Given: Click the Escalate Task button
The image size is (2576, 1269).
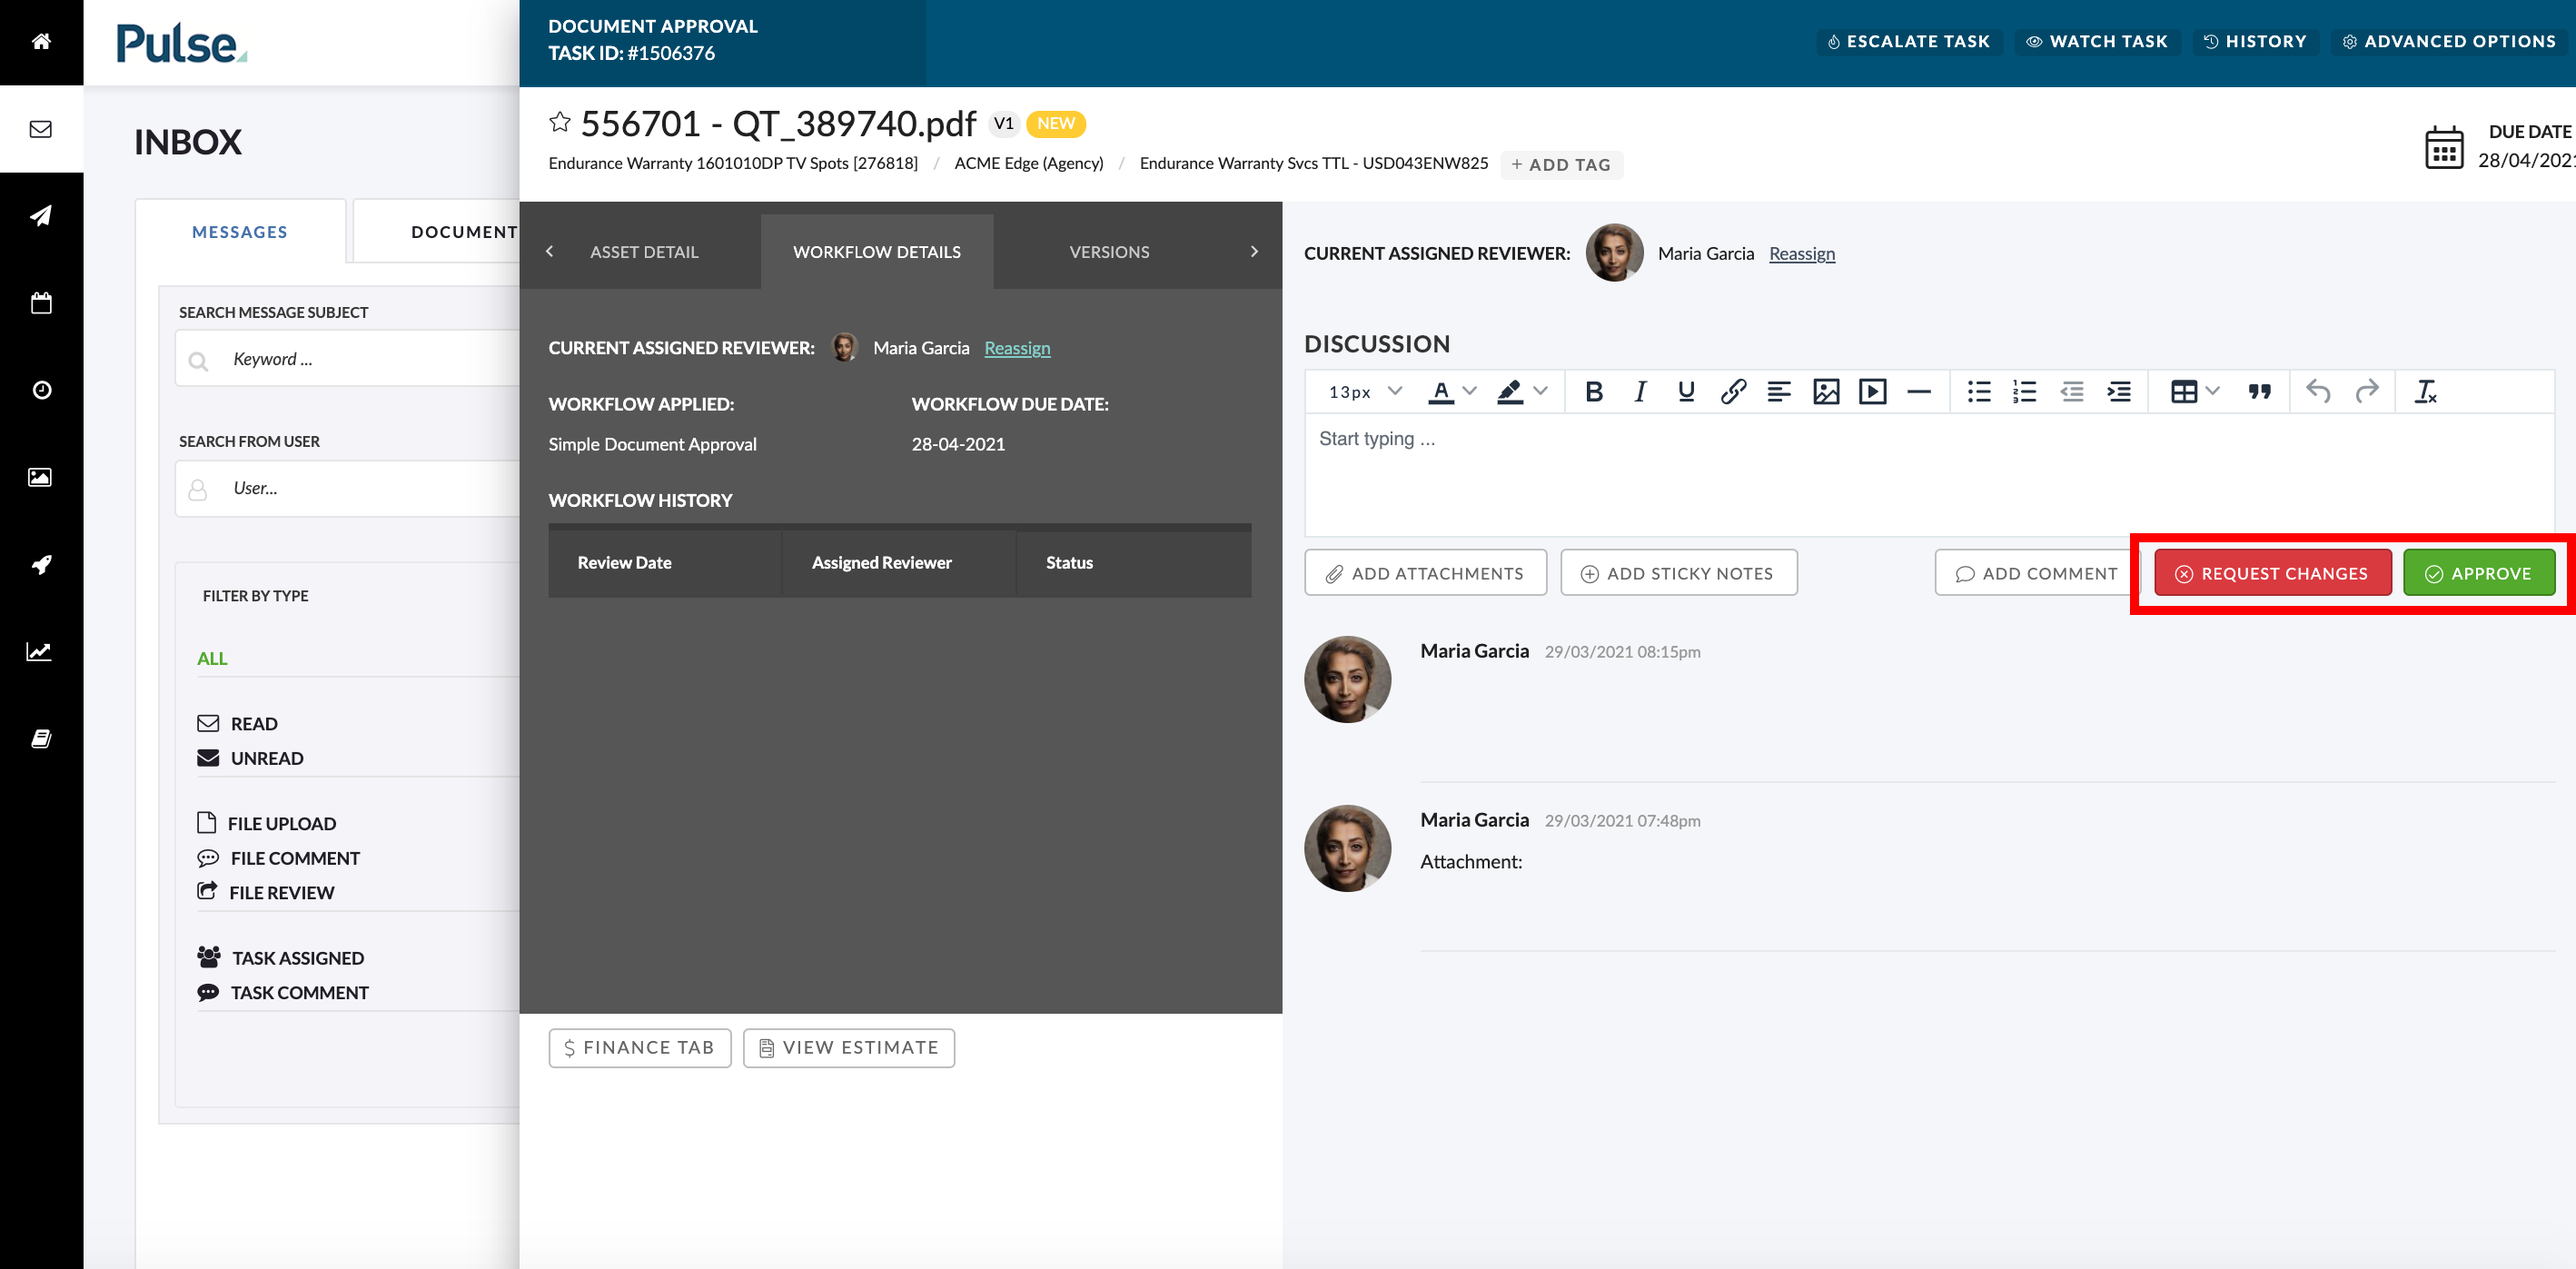Looking at the screenshot, I should coord(1908,41).
